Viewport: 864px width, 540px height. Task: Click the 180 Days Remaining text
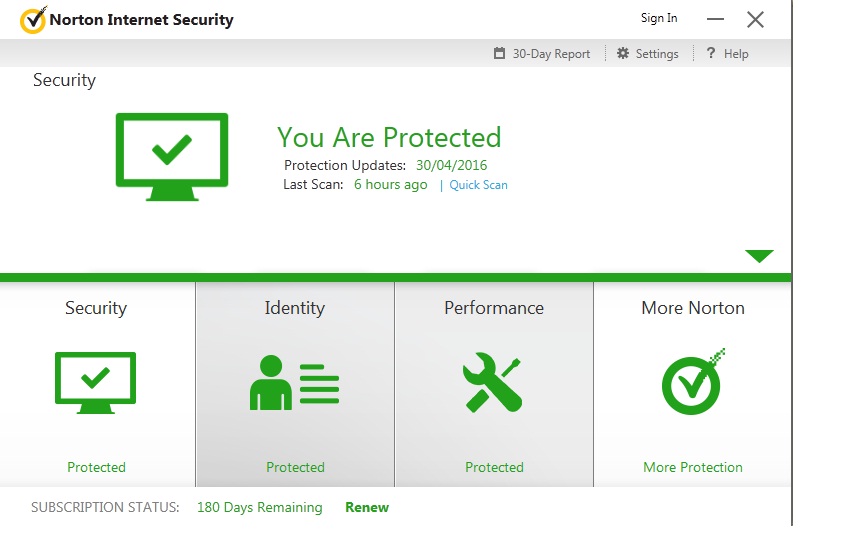coord(260,507)
